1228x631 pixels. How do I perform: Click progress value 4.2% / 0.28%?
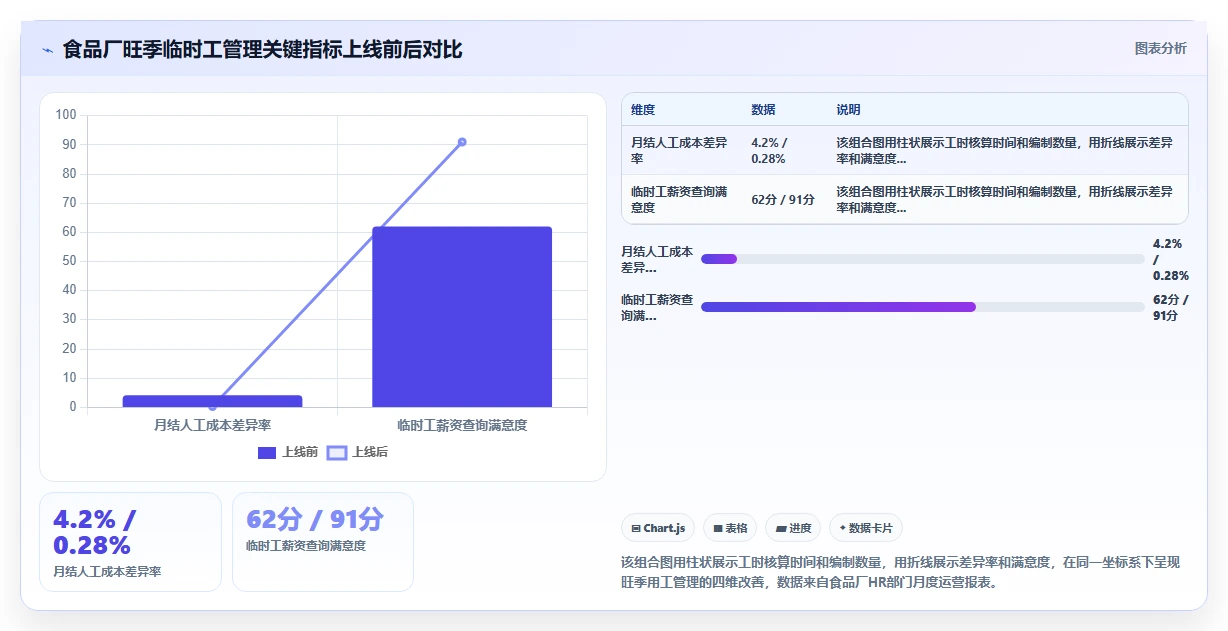(1170, 259)
